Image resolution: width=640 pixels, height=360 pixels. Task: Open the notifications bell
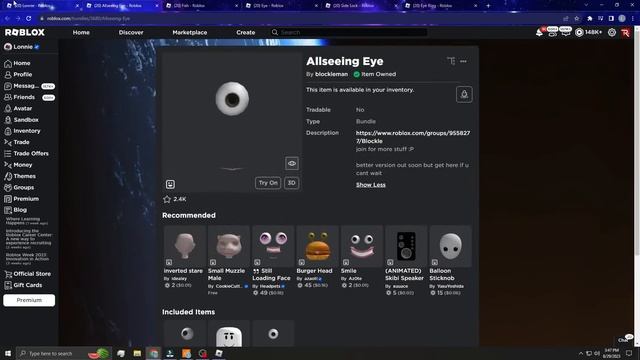(540, 32)
